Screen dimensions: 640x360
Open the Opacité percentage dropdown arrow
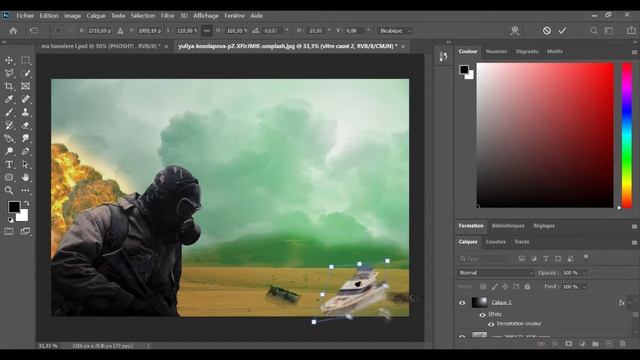click(584, 273)
